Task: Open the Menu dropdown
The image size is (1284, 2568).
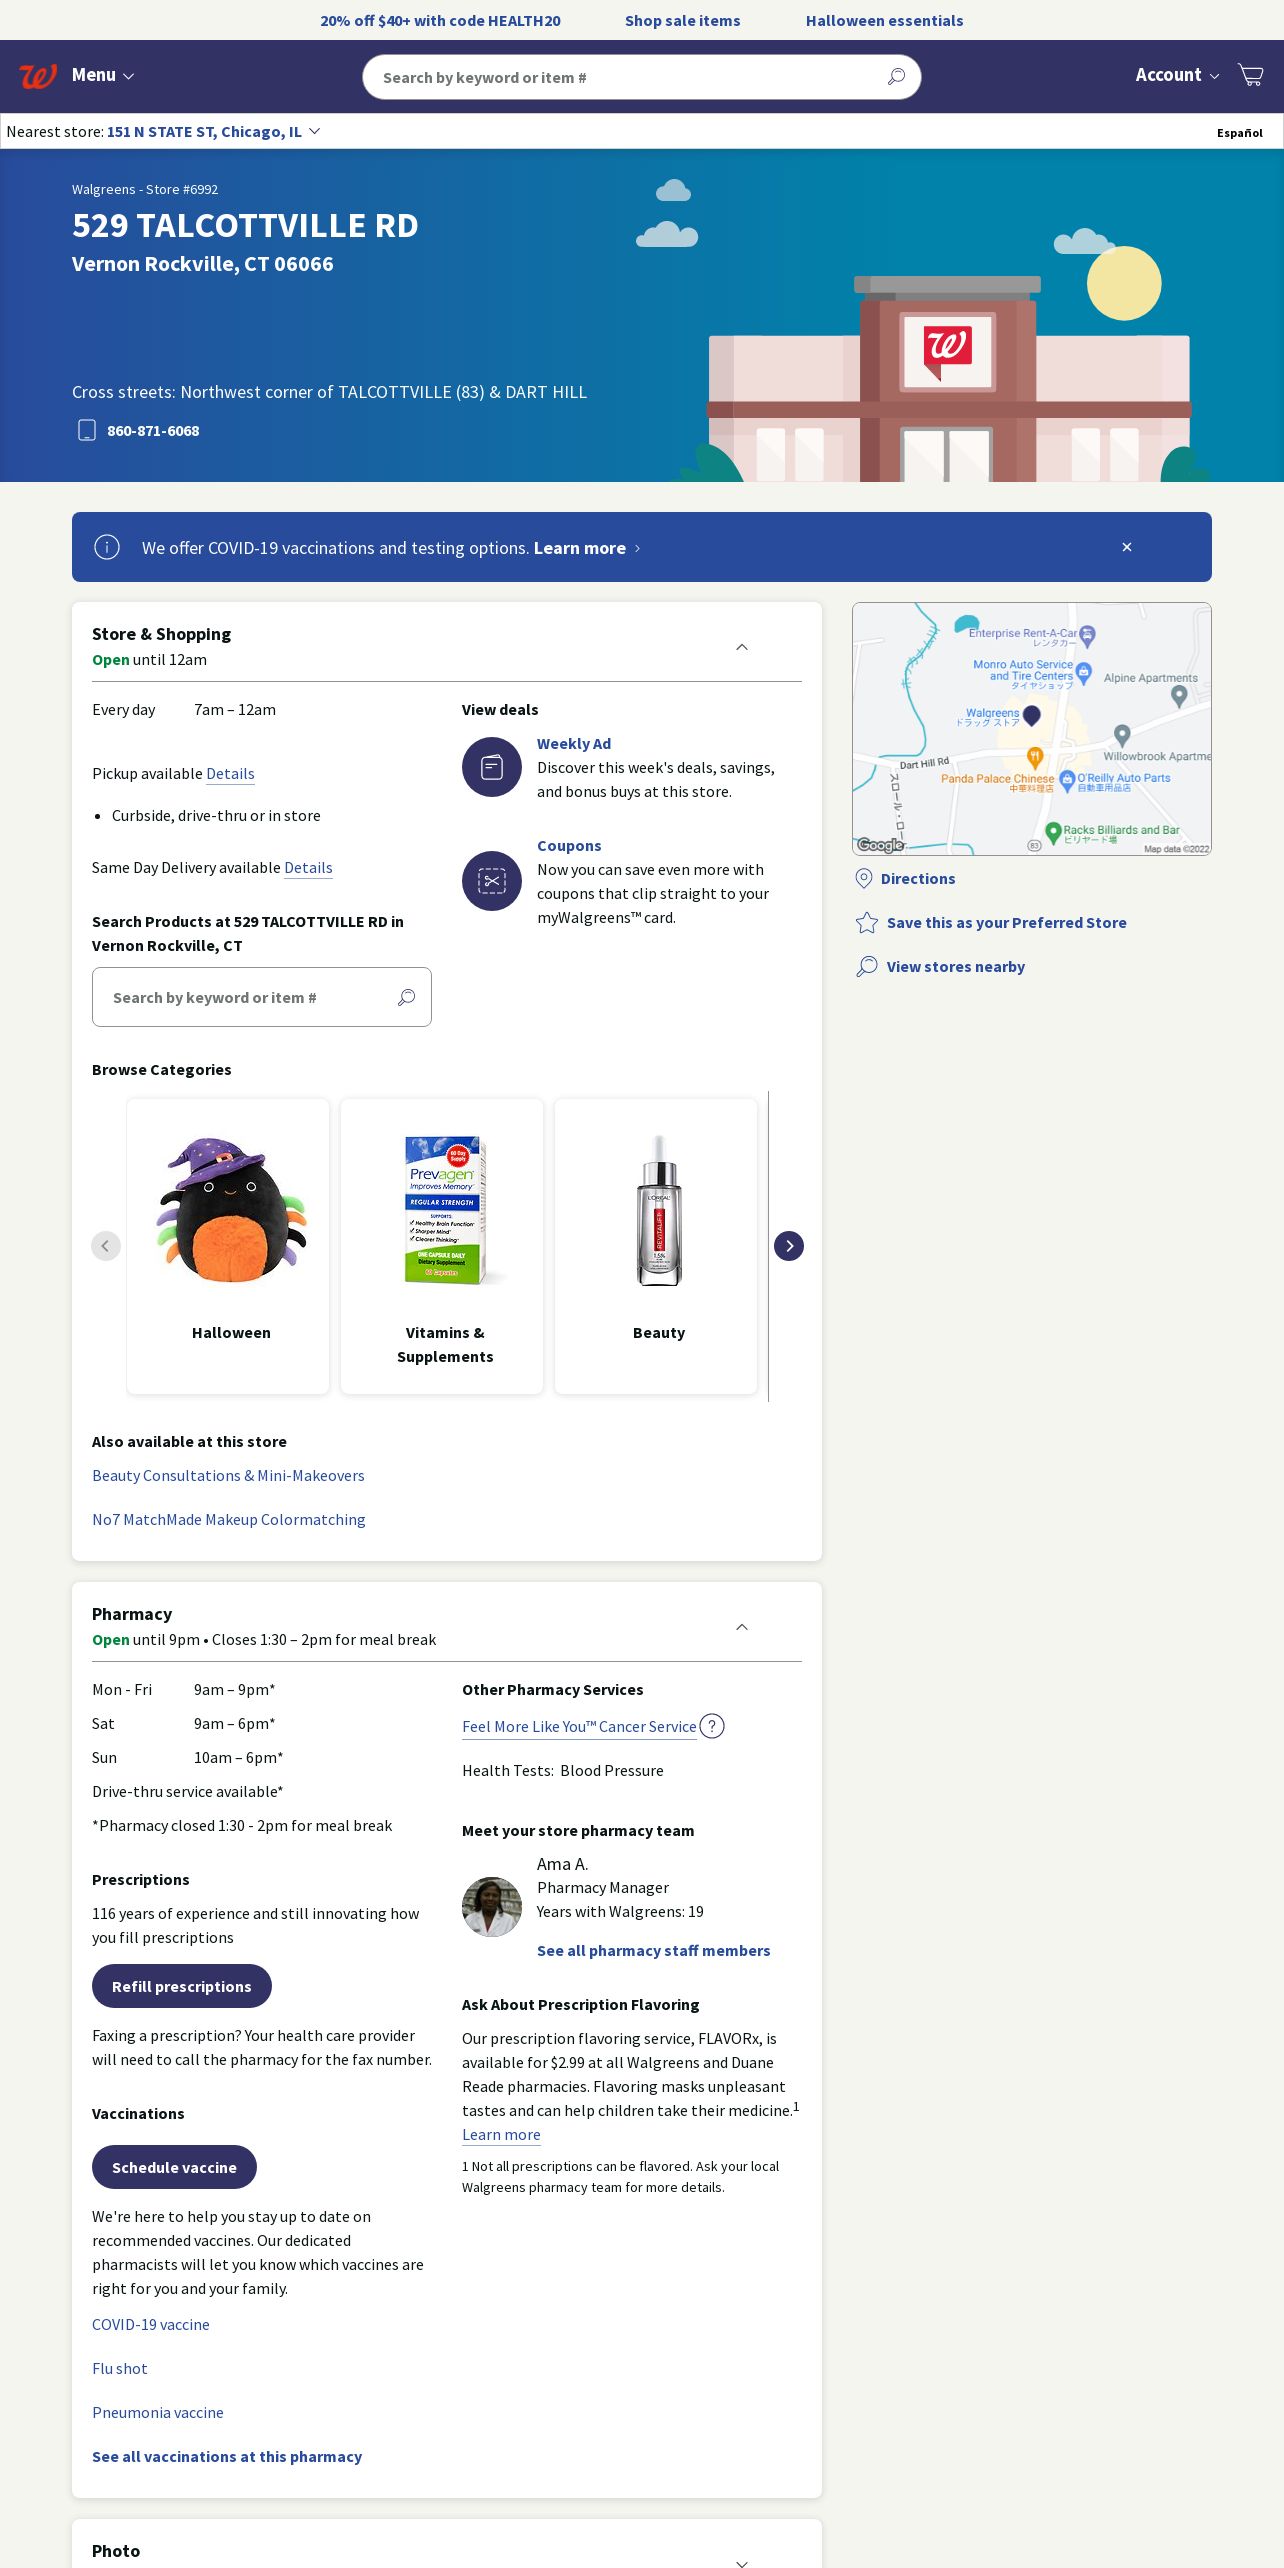Action: 102,75
